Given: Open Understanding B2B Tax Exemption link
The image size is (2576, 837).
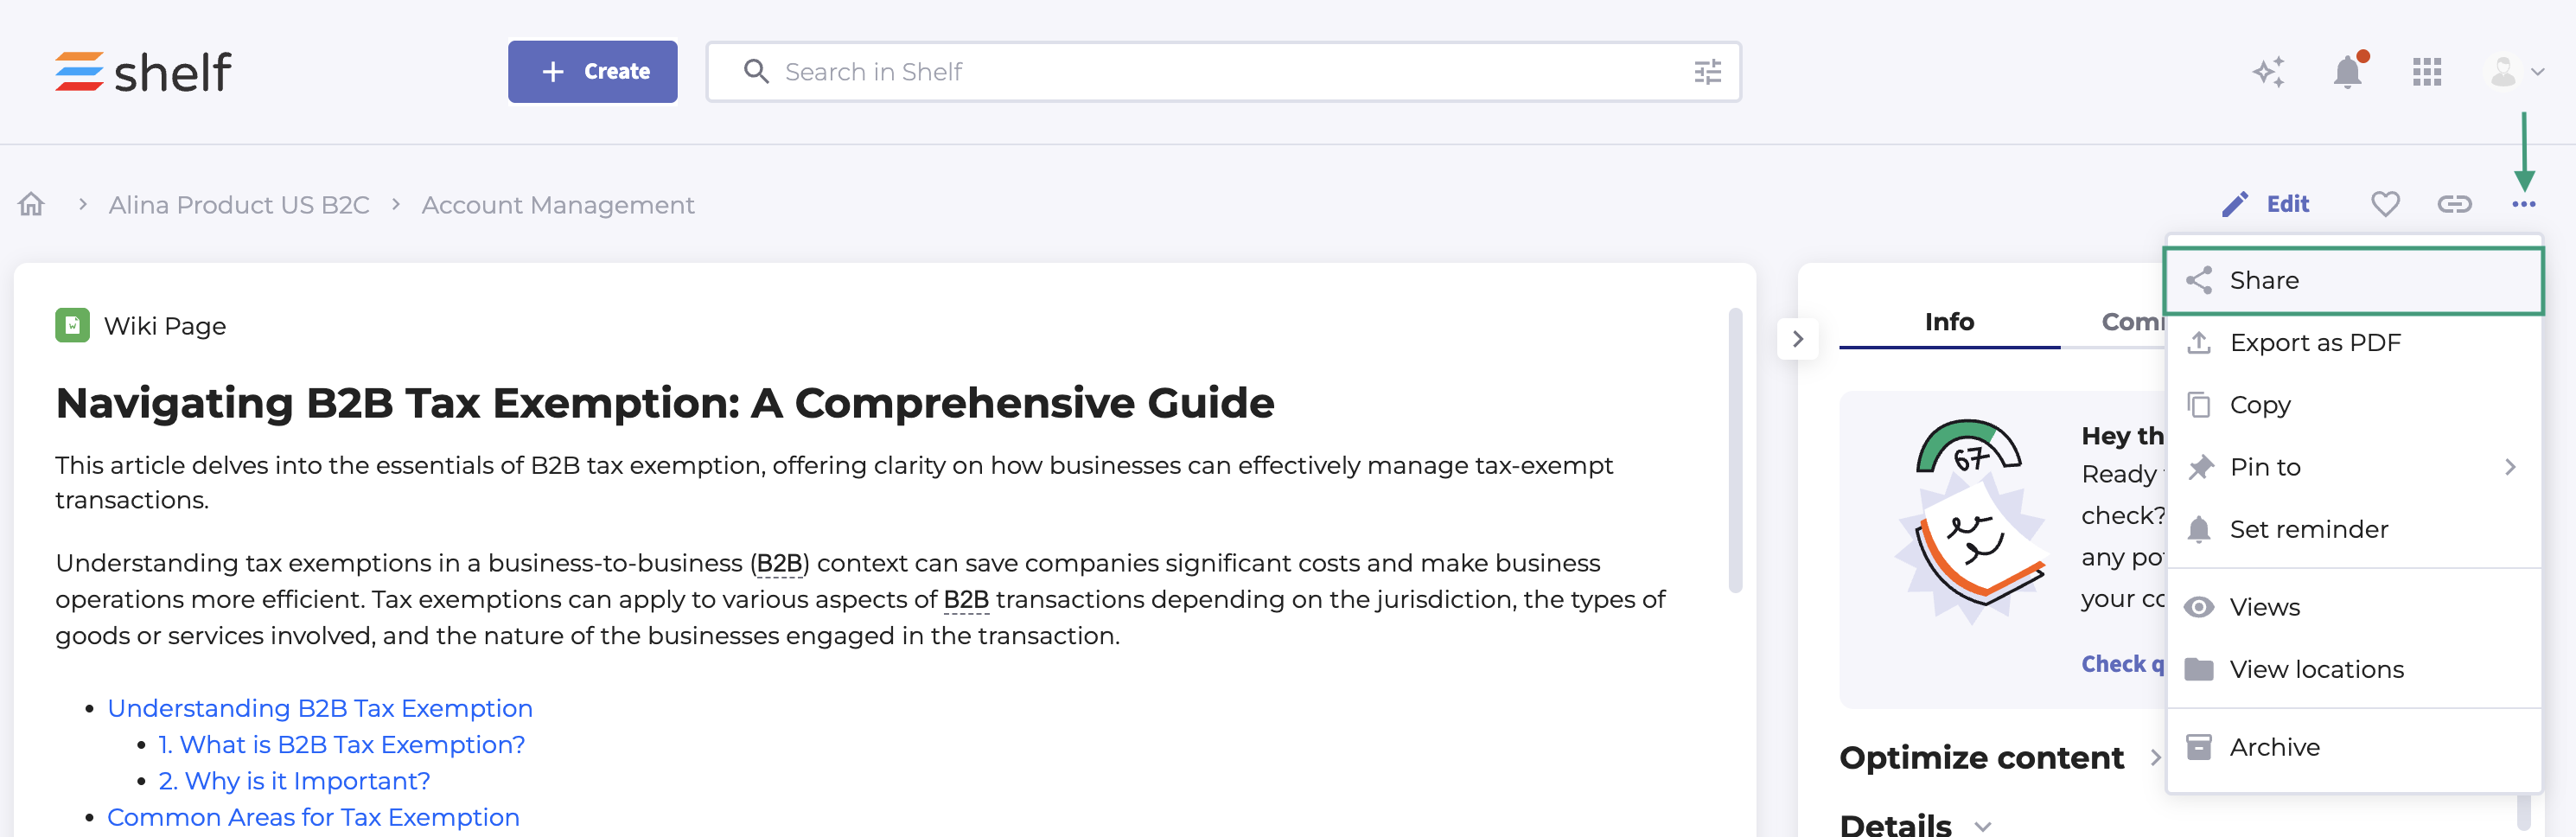Looking at the screenshot, I should point(320,708).
